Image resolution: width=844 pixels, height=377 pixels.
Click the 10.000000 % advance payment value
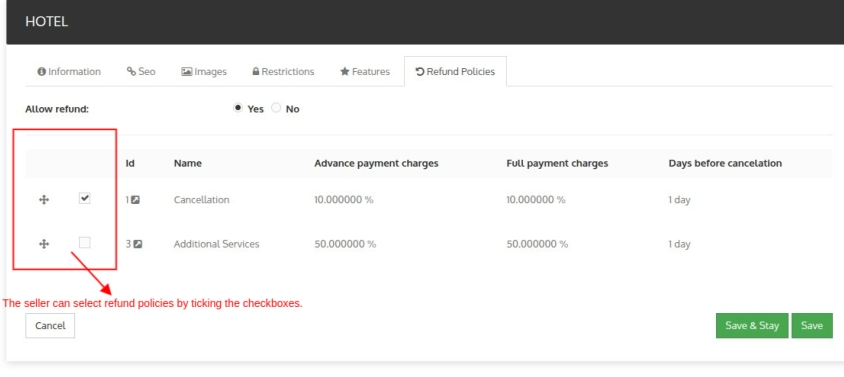coord(343,200)
